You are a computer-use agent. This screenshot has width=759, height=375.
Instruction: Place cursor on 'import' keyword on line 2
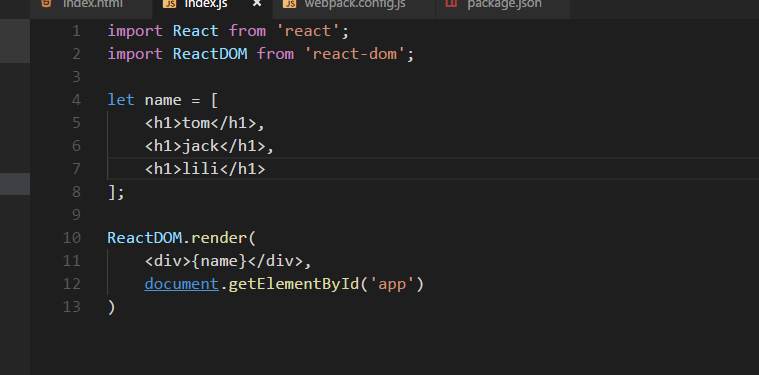pyautogui.click(x=135, y=54)
